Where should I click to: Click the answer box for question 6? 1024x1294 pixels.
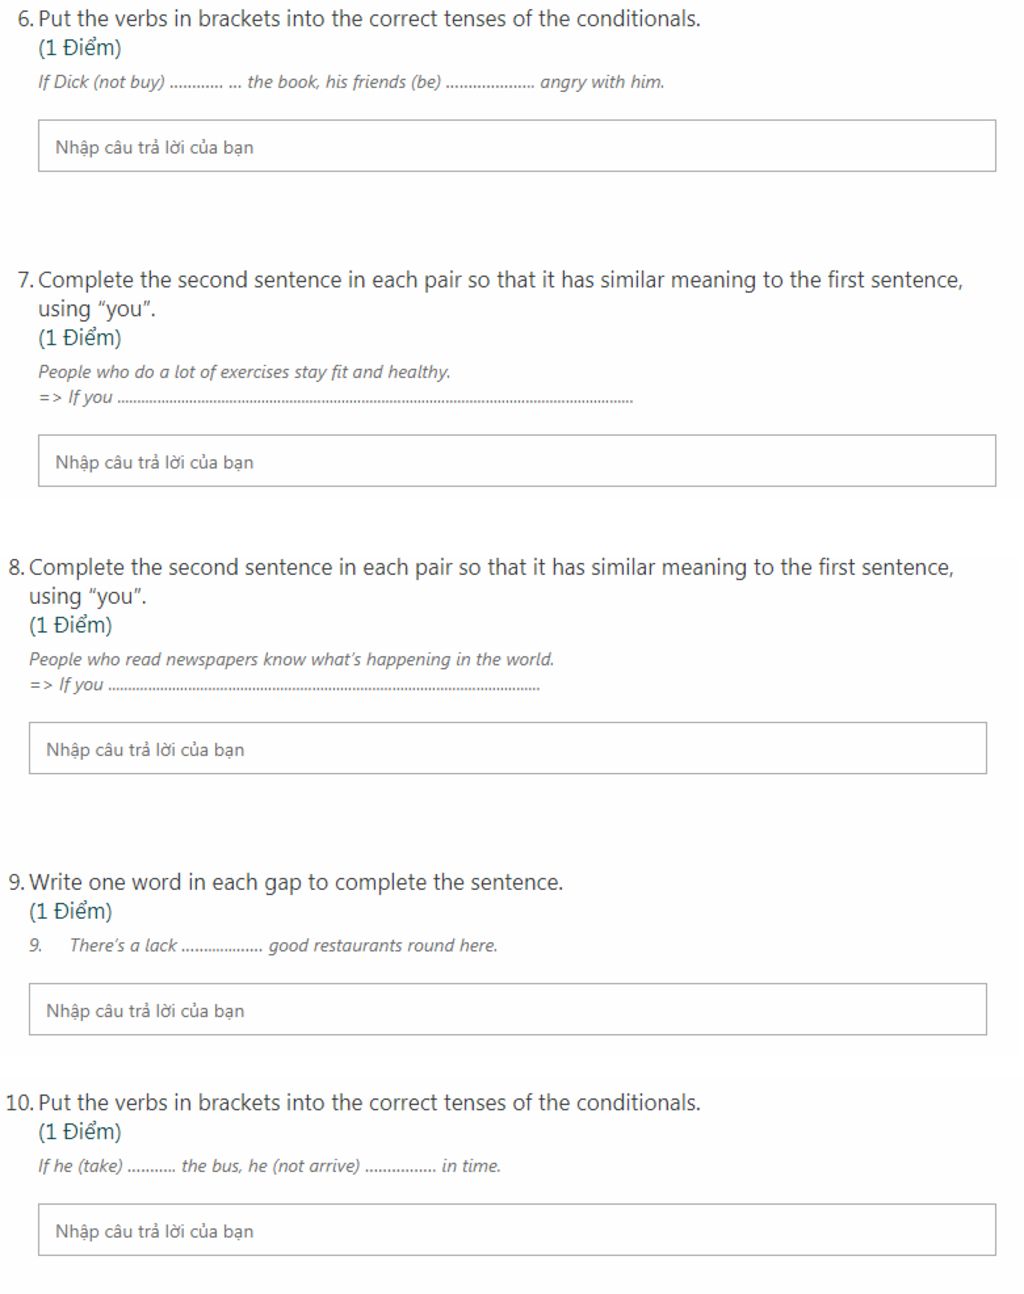click(x=517, y=146)
